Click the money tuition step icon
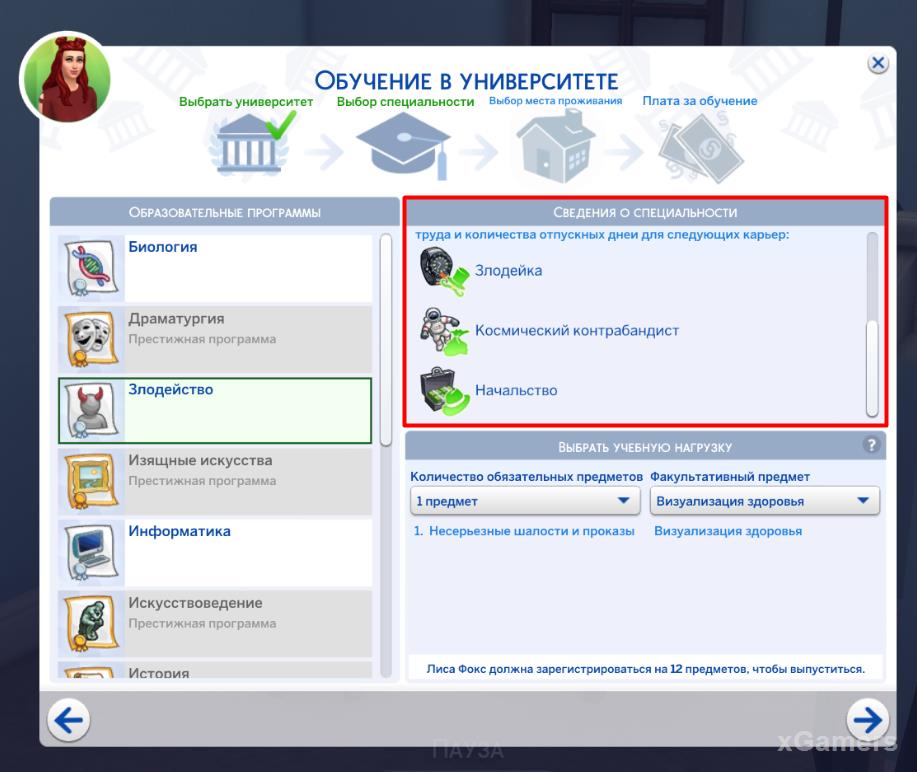This screenshot has width=917, height=772. pyautogui.click(x=700, y=149)
